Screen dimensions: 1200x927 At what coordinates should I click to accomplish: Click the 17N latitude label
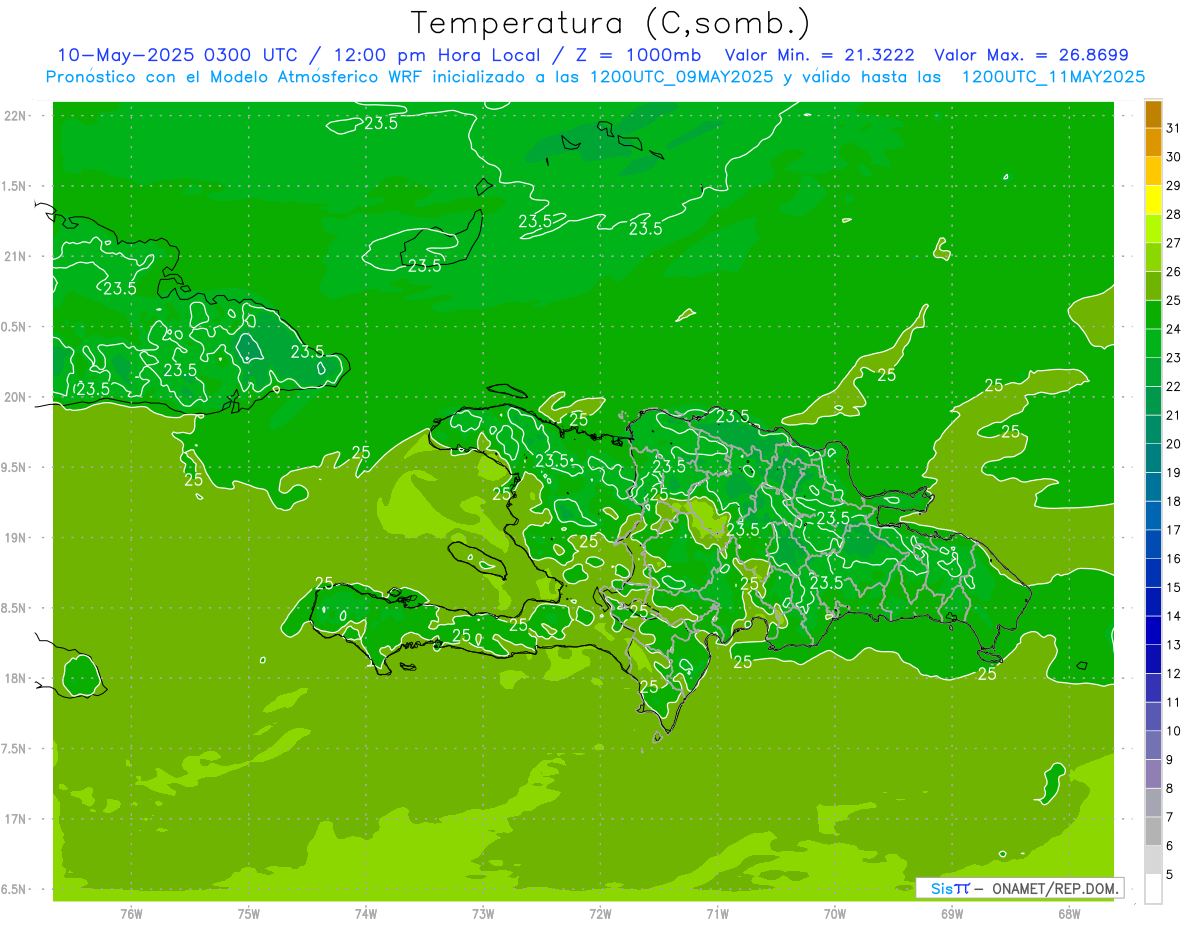[16, 820]
